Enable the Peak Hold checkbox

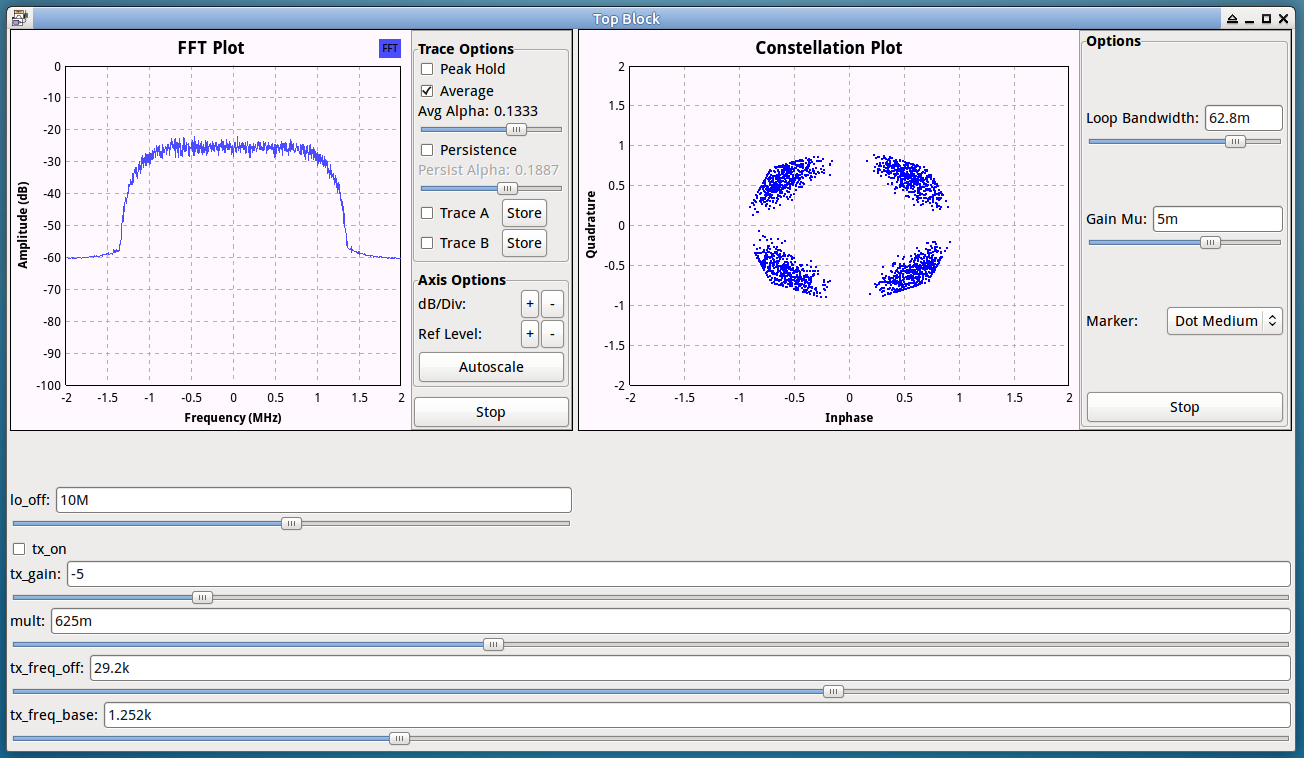coord(427,69)
